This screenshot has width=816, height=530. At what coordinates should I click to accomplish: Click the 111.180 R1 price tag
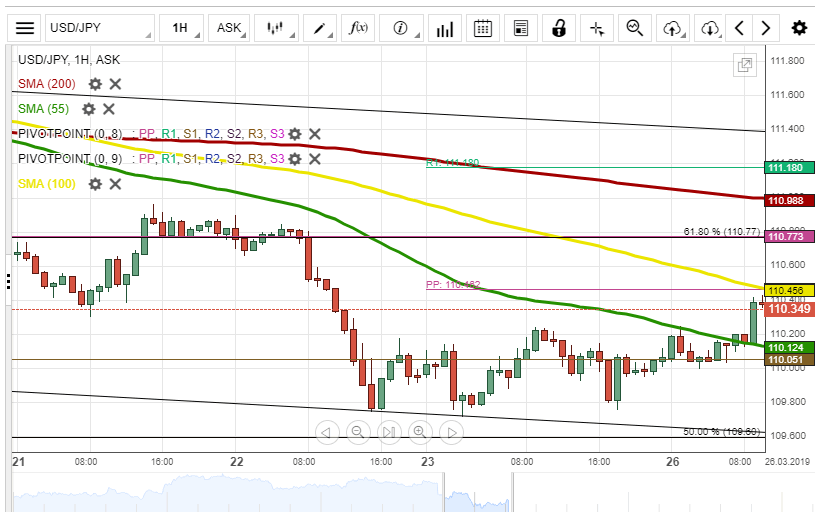click(x=789, y=168)
